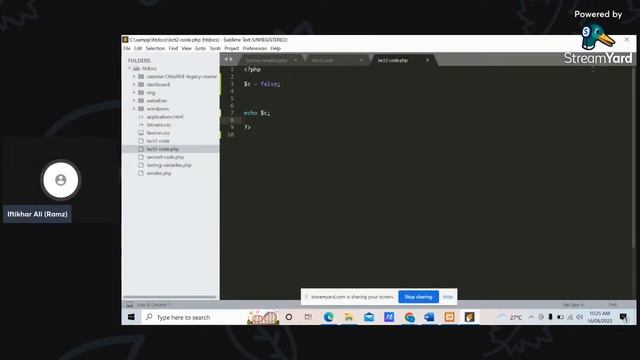This screenshot has height=360, width=640.
Task: Open the File menu
Action: (x=127, y=48)
